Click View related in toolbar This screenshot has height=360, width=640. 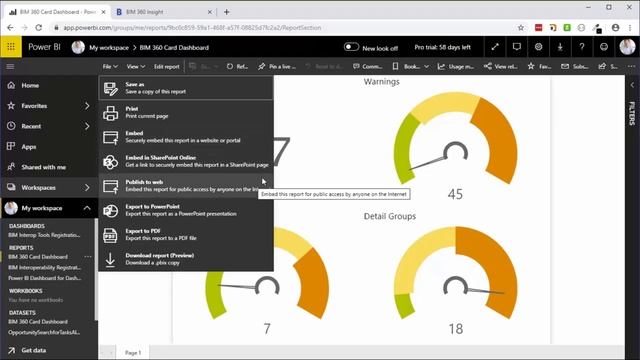tap(500, 66)
